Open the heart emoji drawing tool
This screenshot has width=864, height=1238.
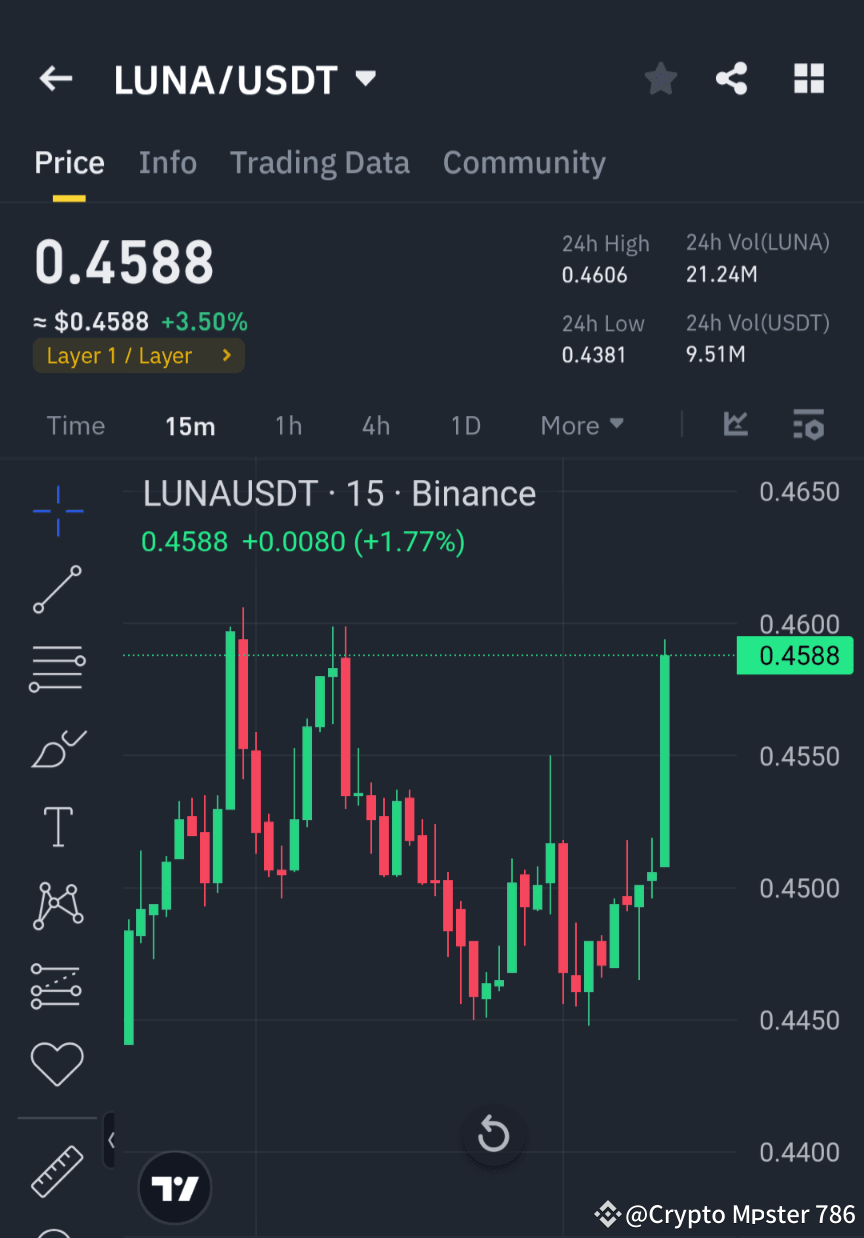(x=57, y=1063)
